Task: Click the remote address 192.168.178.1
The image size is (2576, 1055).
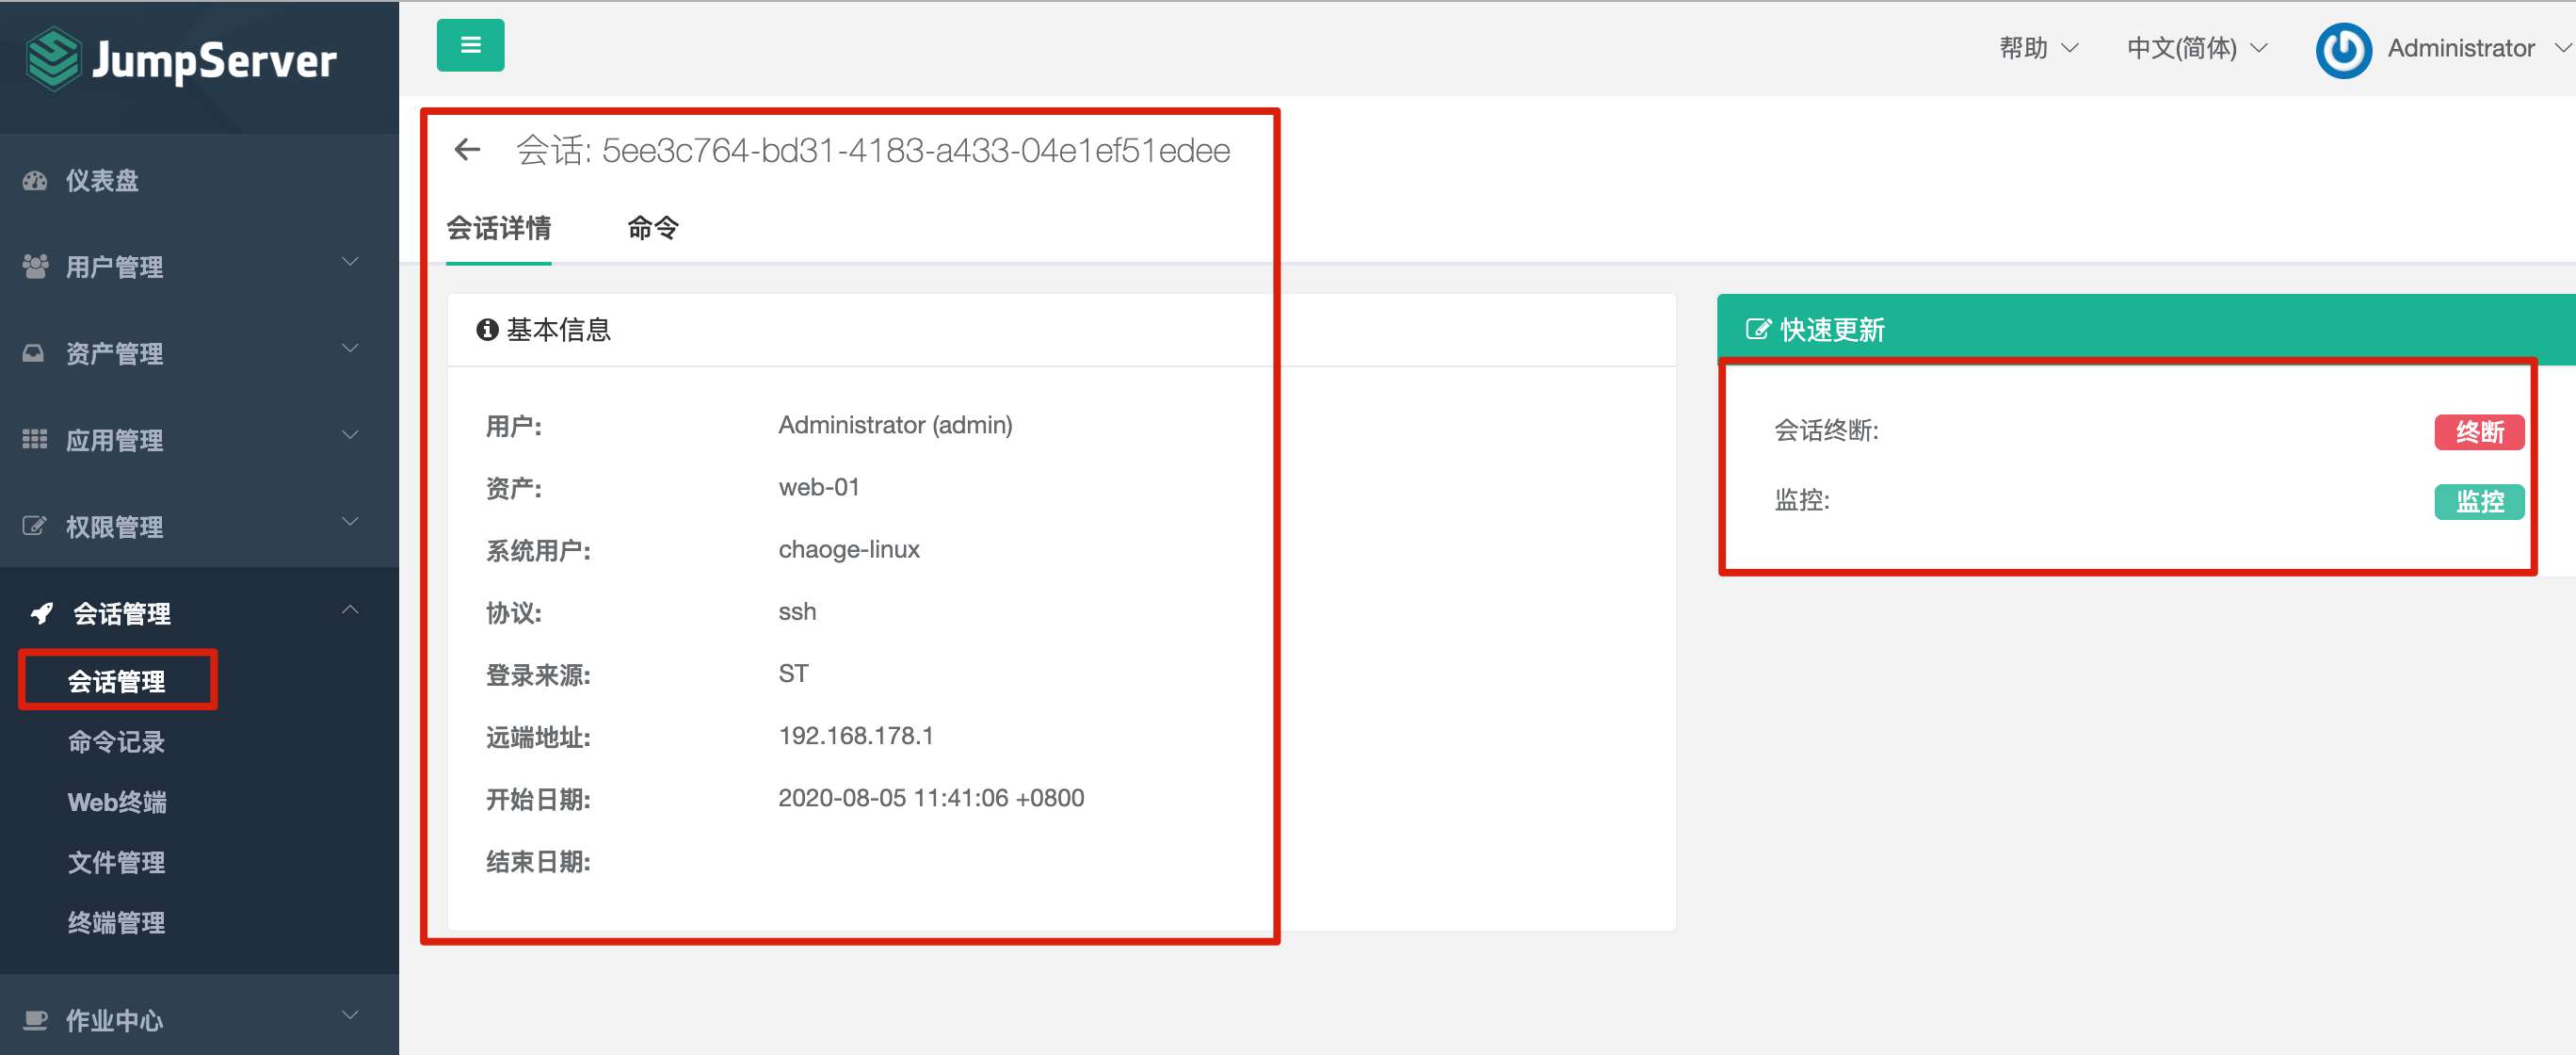Action: point(855,736)
